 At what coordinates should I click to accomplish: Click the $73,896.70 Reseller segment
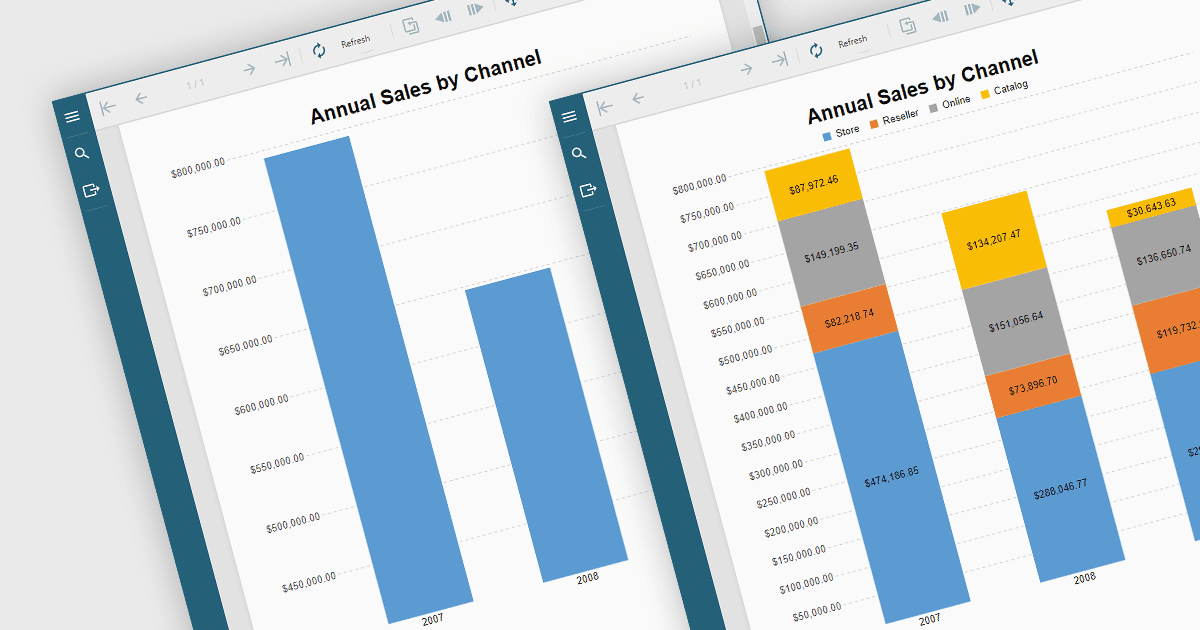coord(1033,385)
